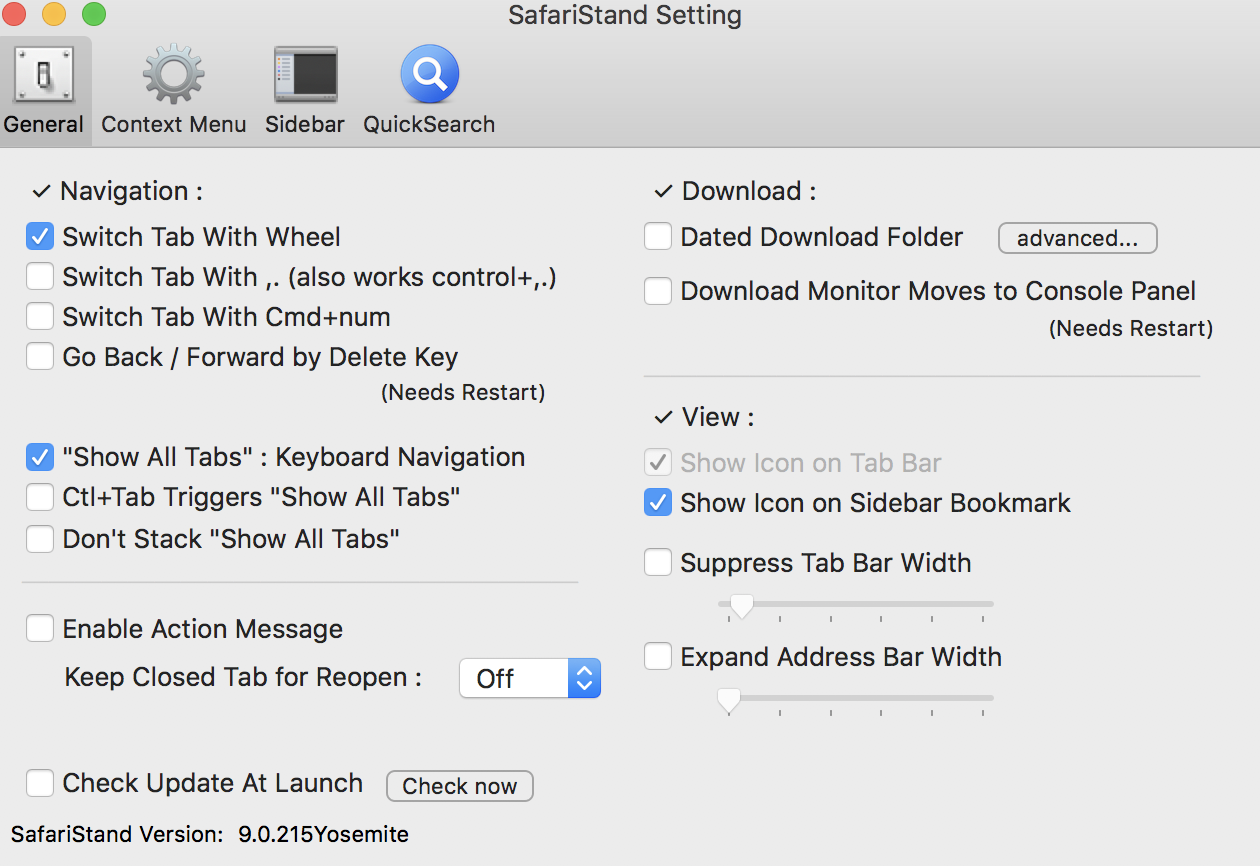Click (Needs Restart) note under Navigation
Image resolution: width=1260 pixels, height=866 pixels.
pos(463,393)
